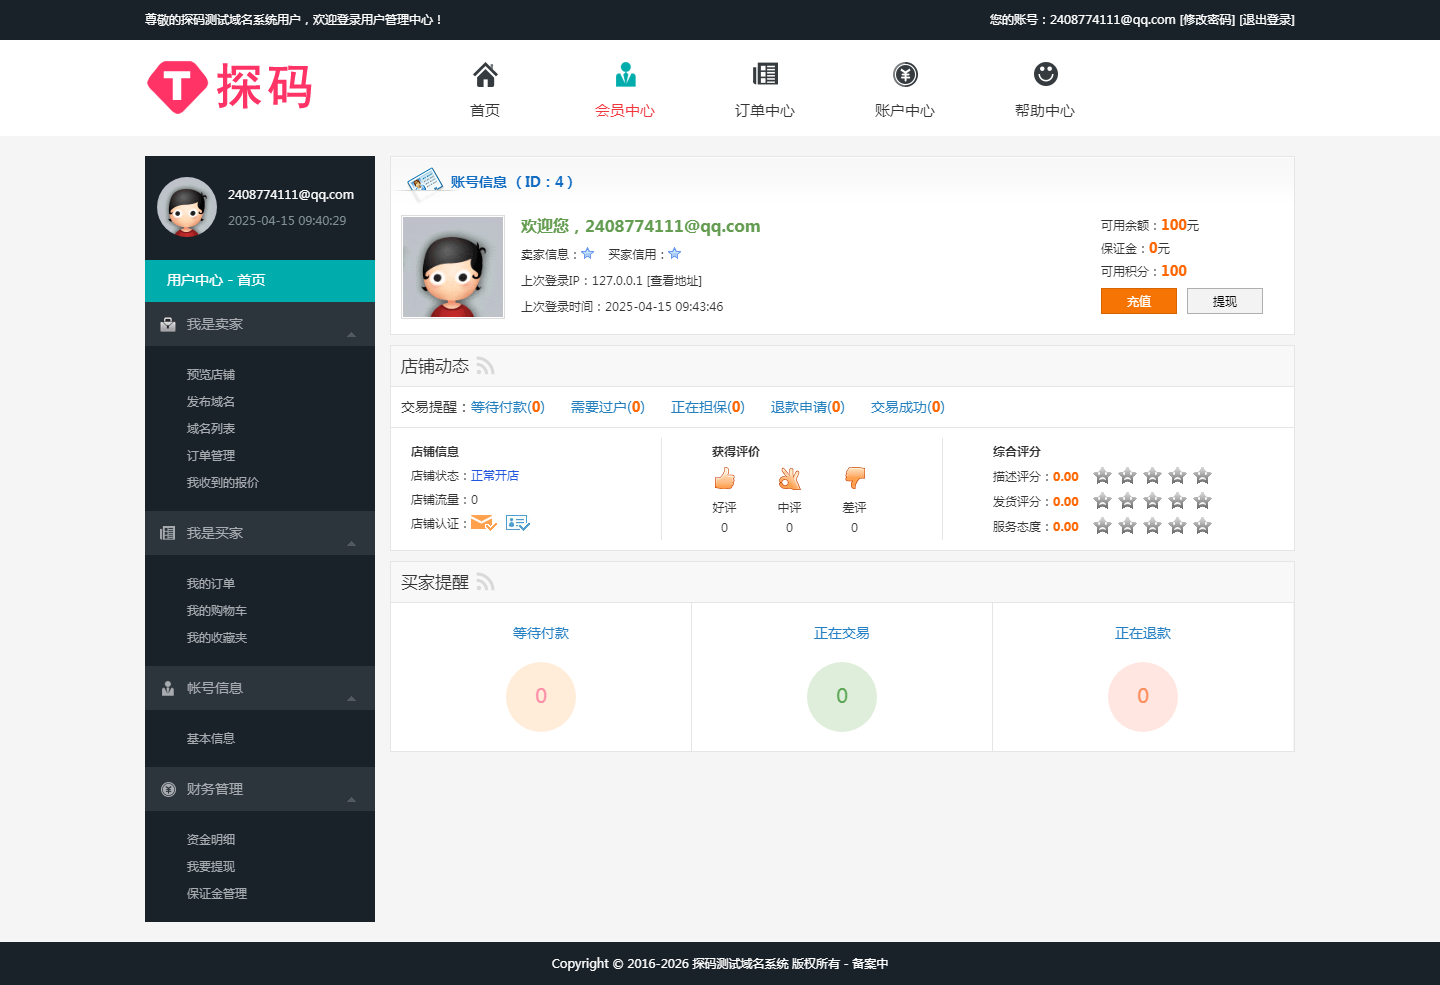Select 发布域名 in the seller menu

pyautogui.click(x=211, y=401)
